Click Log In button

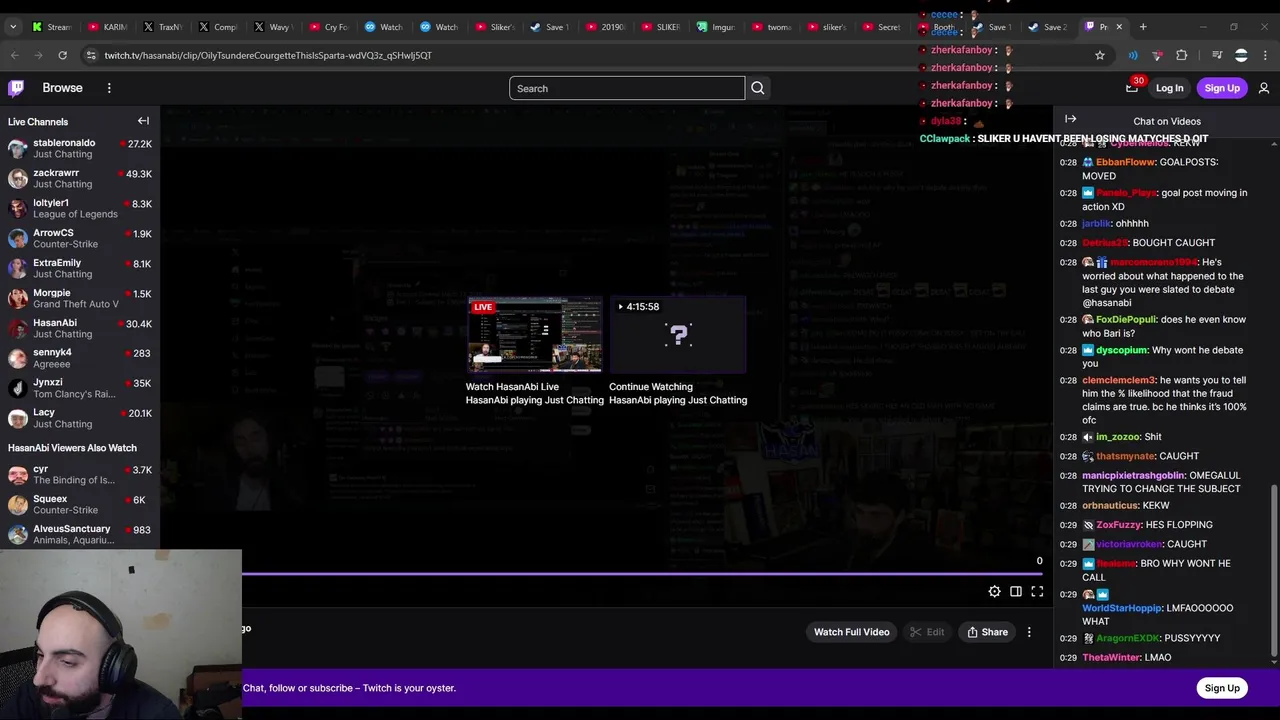pos(1169,88)
